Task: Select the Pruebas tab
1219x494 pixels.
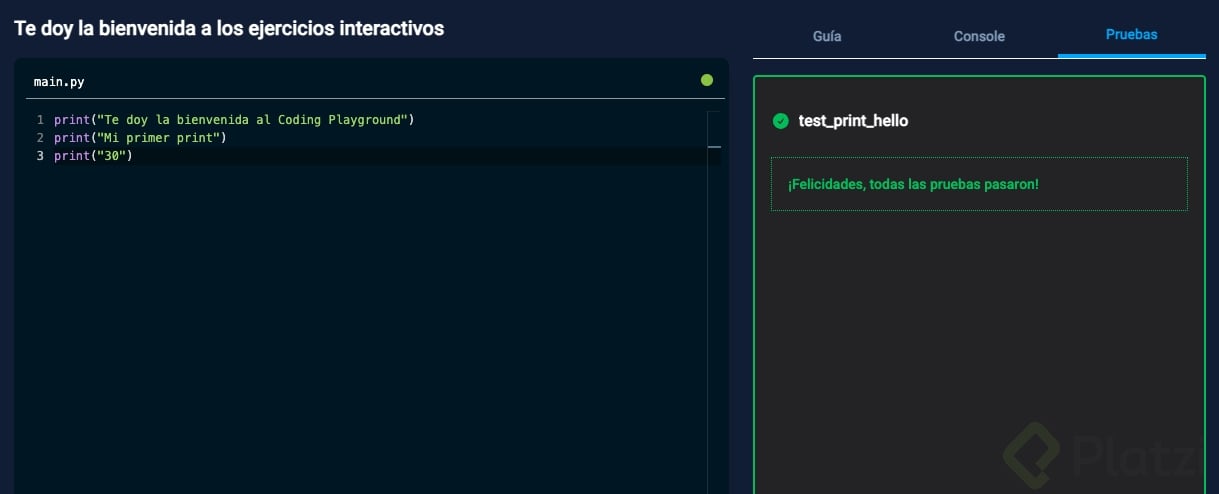Action: (x=1131, y=35)
